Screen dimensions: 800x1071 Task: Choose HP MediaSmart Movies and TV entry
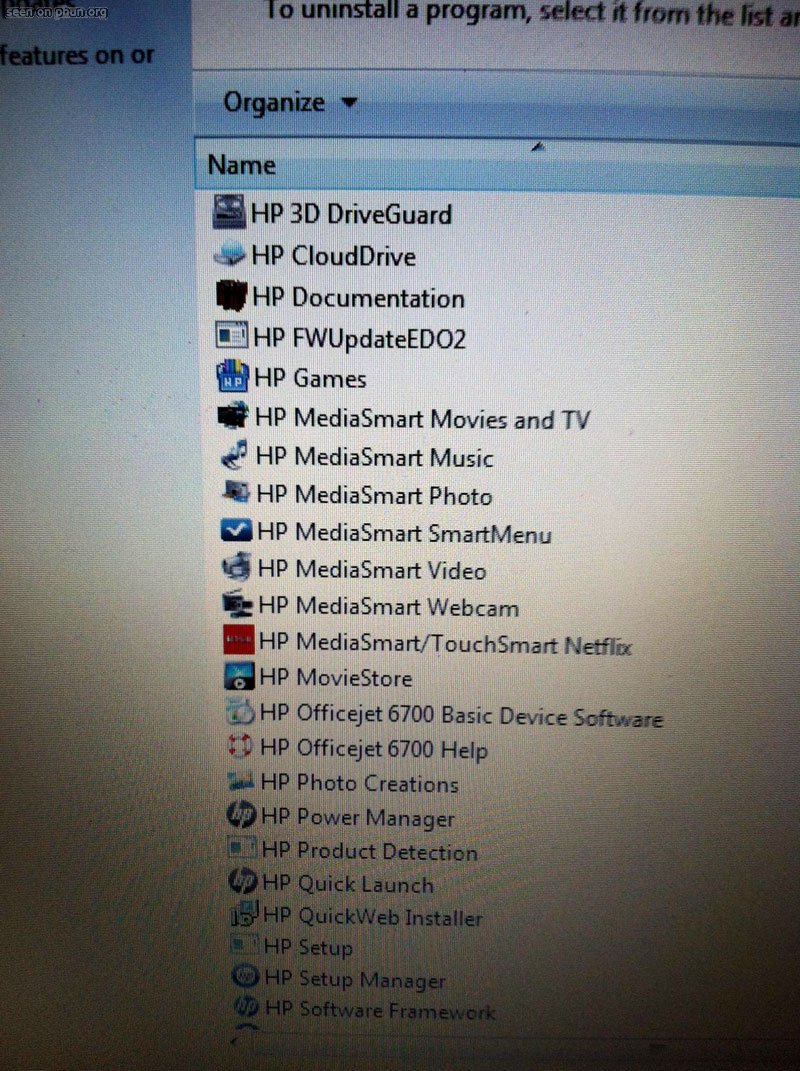422,418
